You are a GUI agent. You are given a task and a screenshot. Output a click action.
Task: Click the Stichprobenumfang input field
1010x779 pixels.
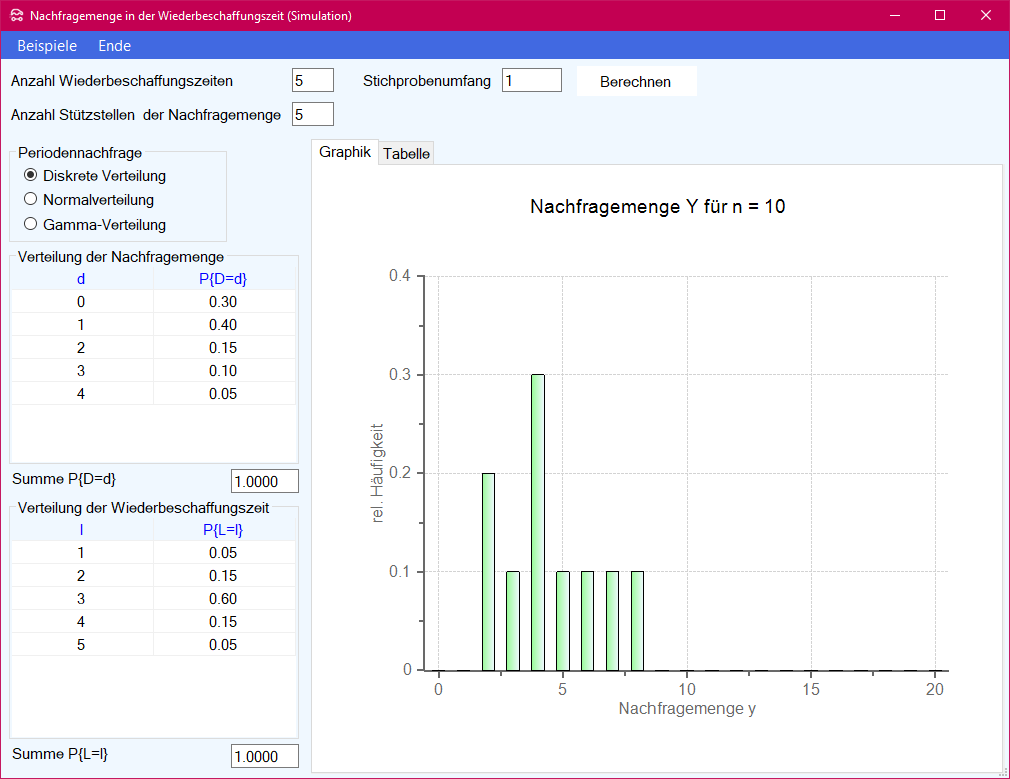pyautogui.click(x=531, y=80)
